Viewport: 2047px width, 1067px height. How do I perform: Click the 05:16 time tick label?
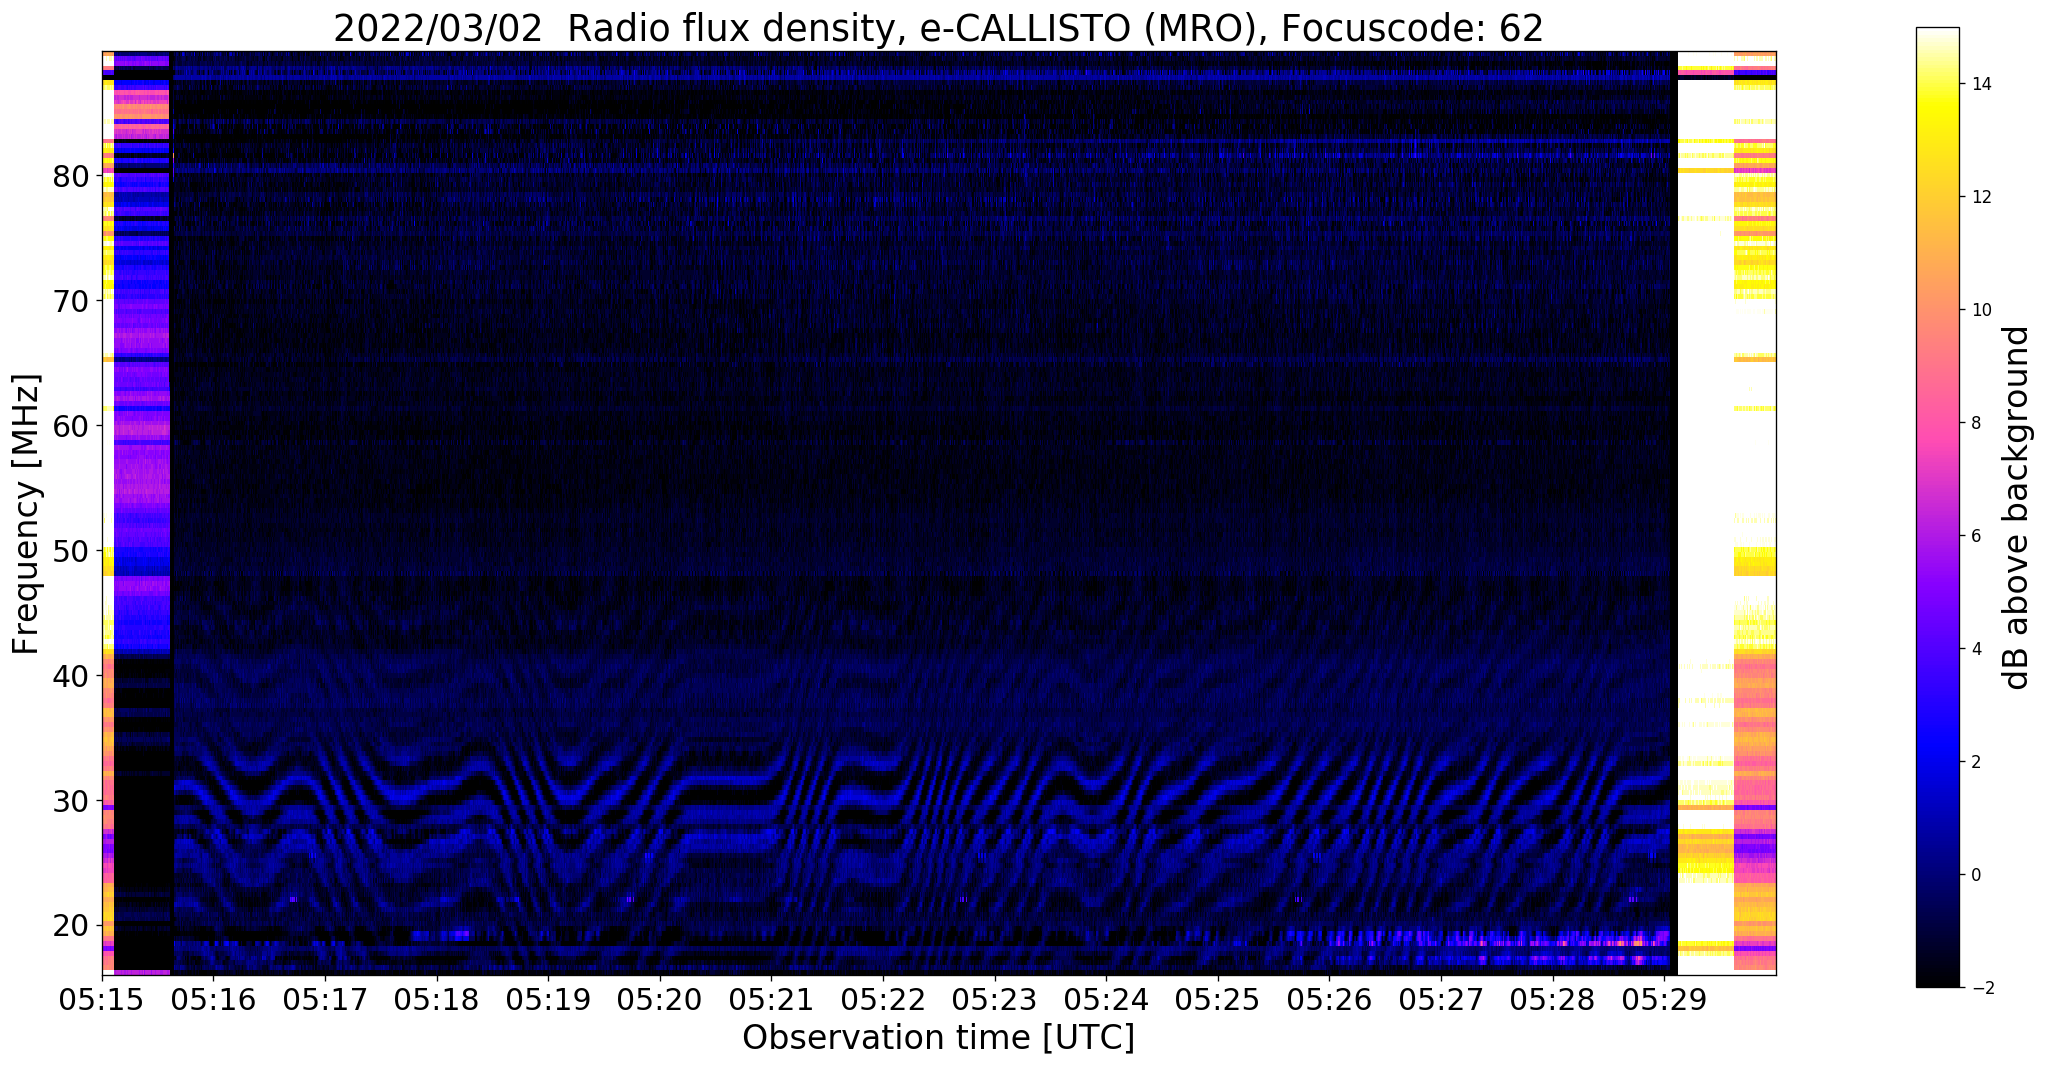(x=213, y=1000)
